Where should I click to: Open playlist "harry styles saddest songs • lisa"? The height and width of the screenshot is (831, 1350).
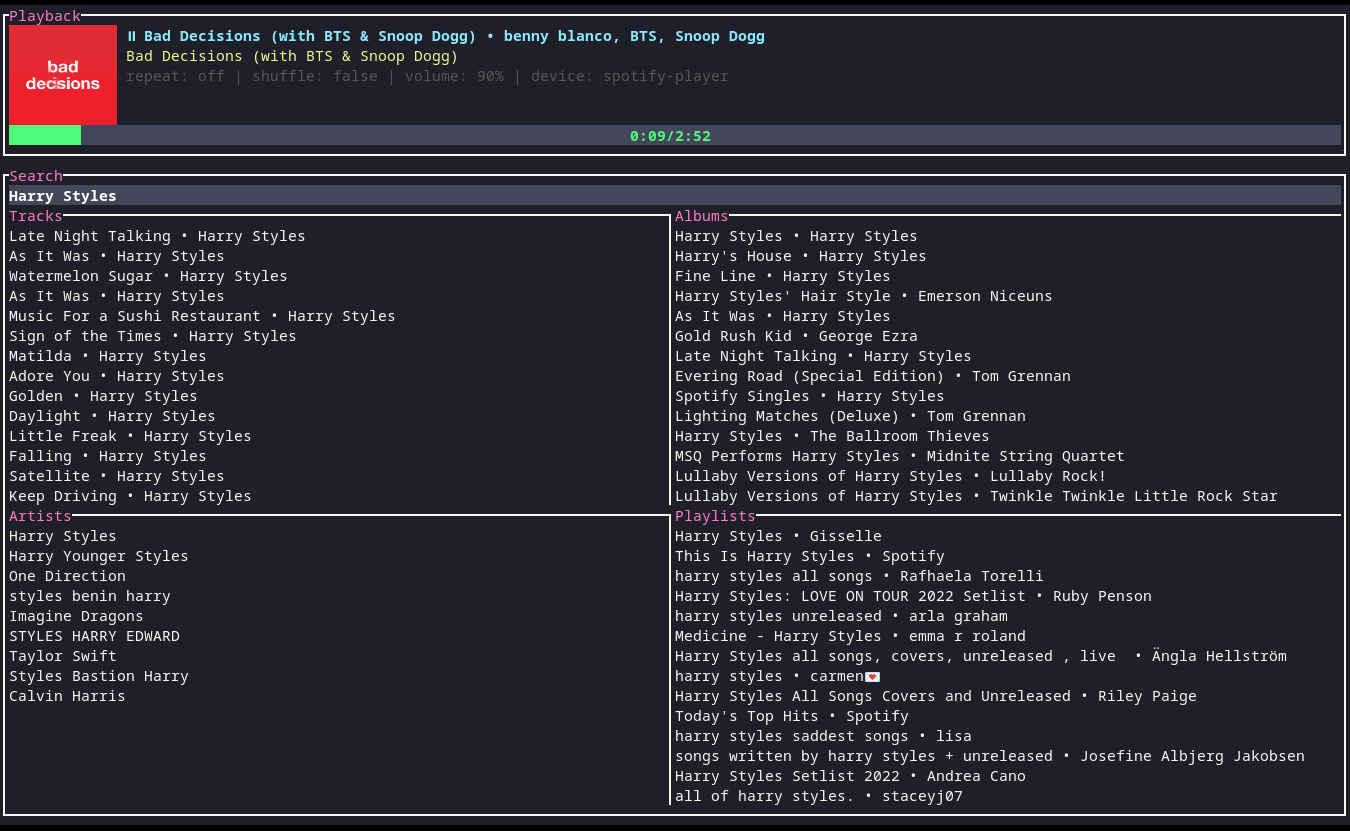click(x=823, y=736)
